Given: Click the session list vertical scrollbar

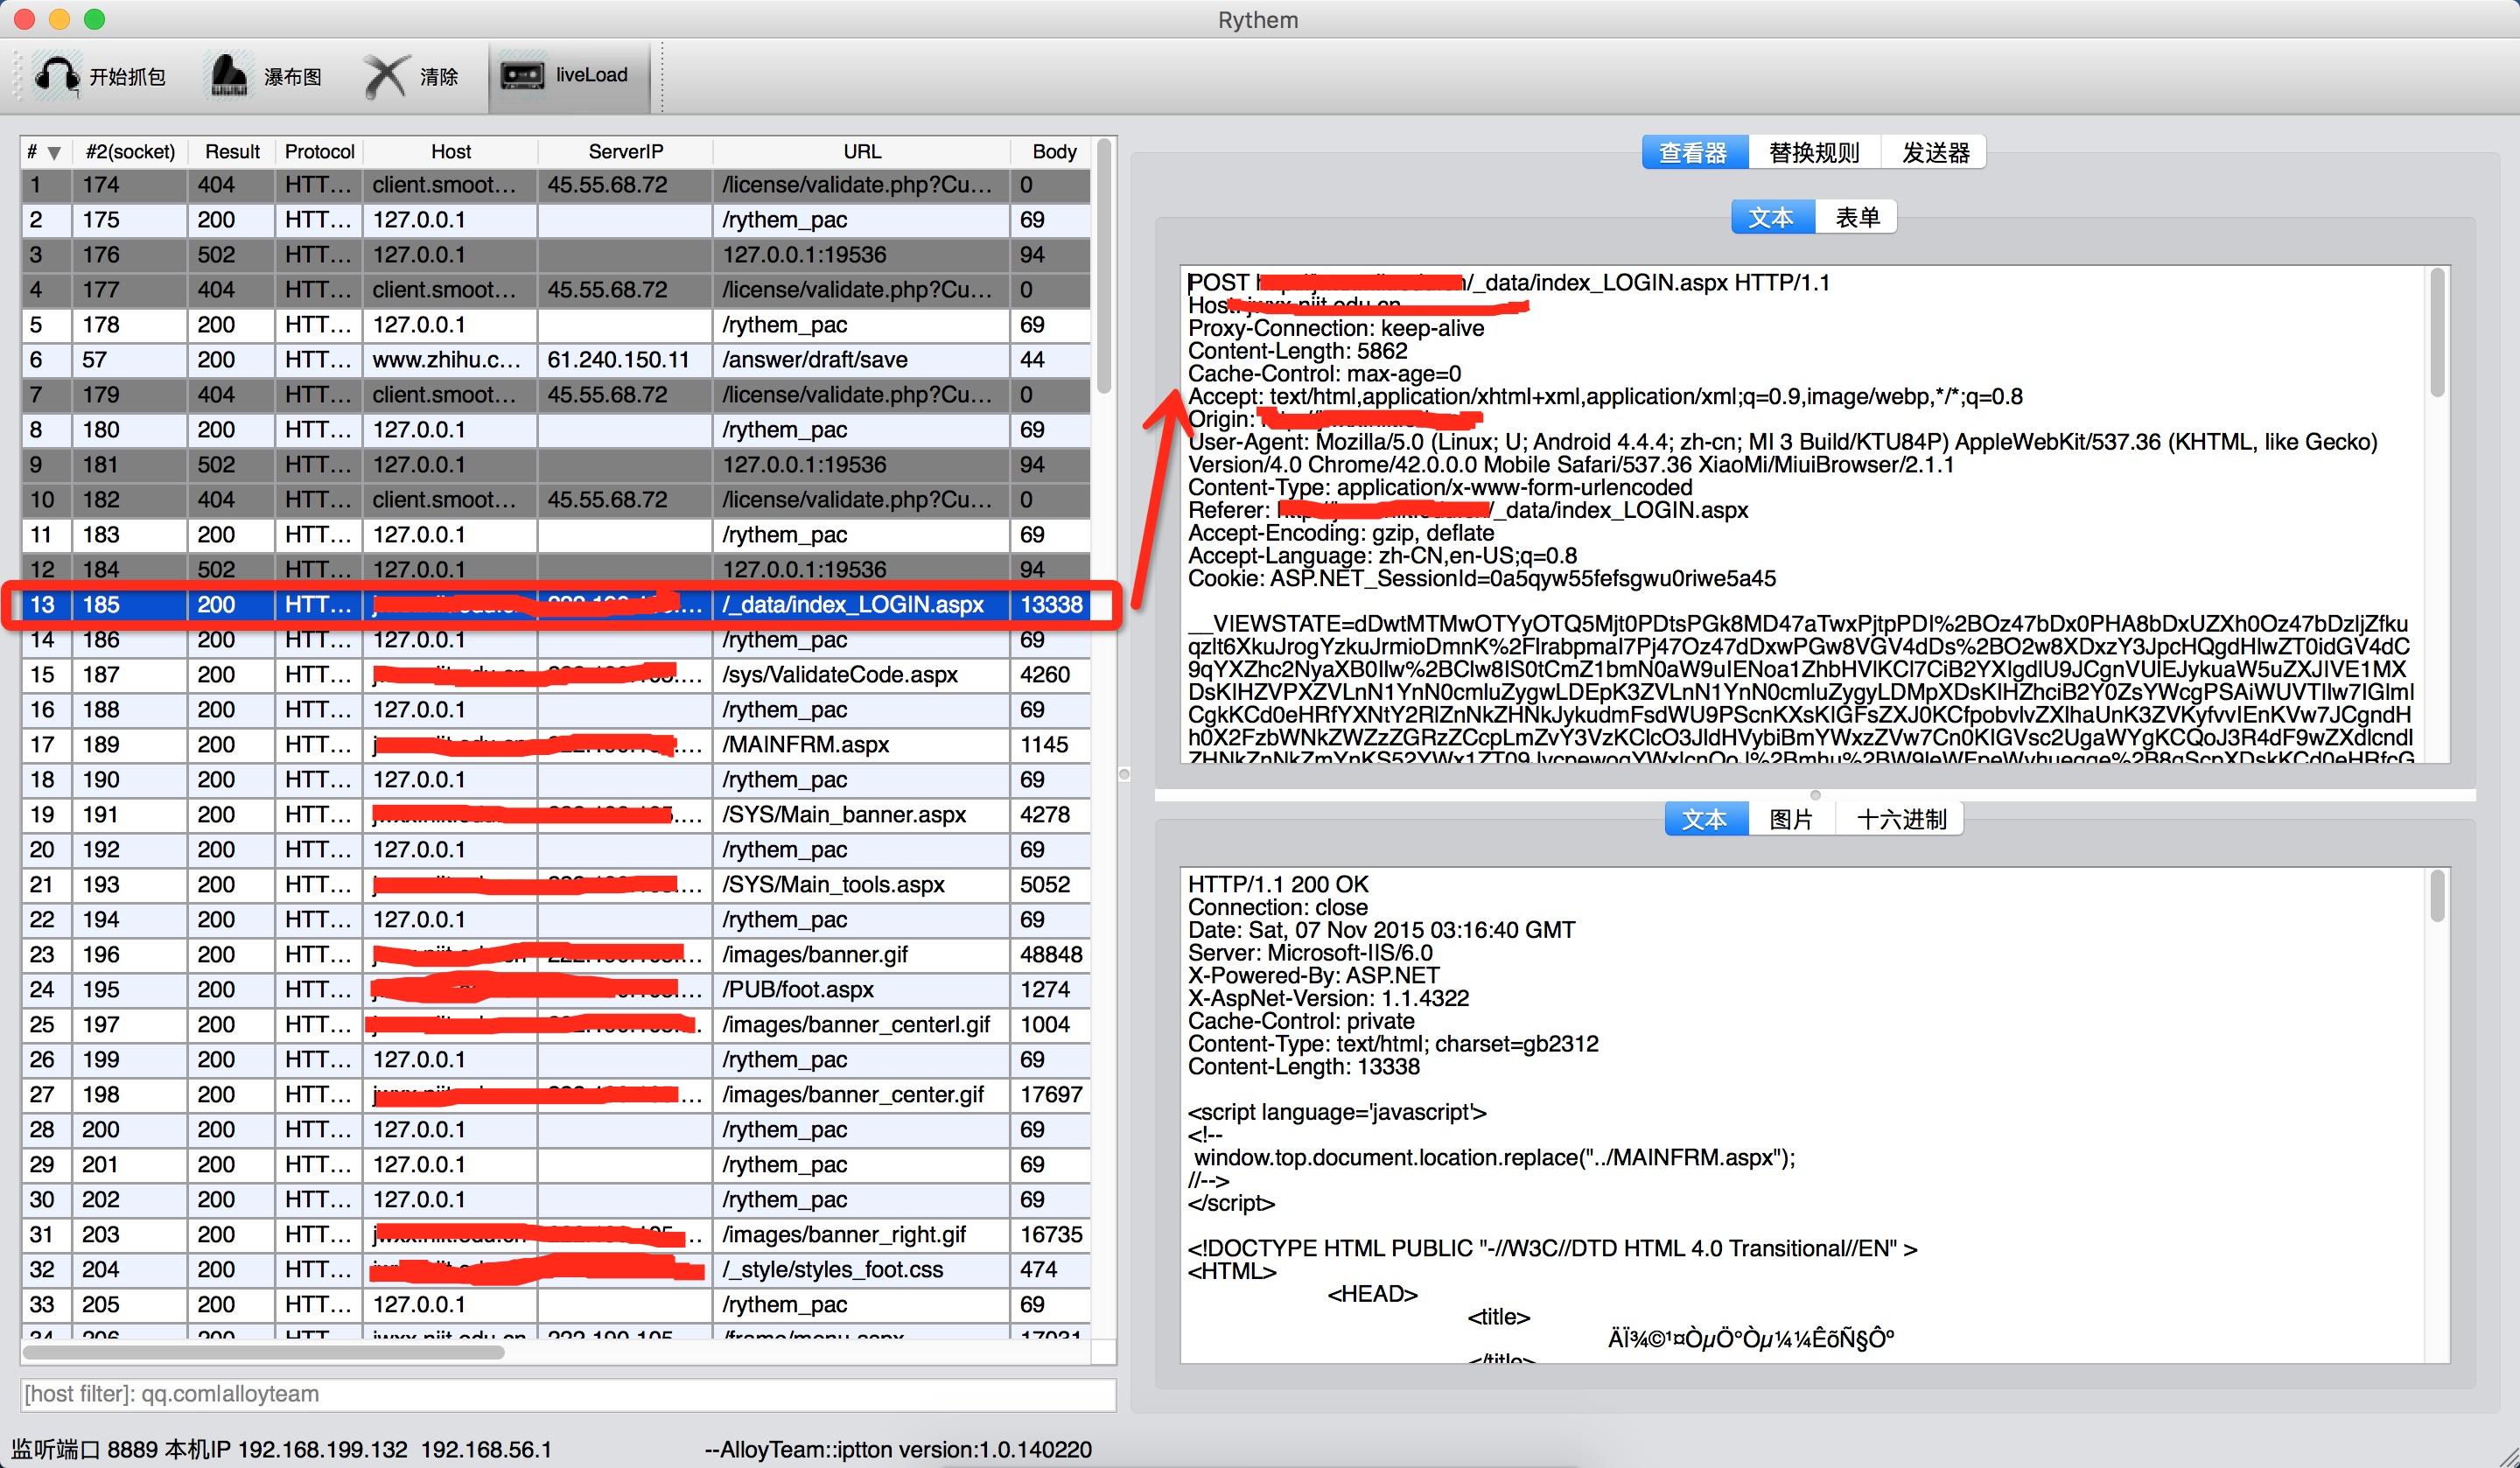Looking at the screenshot, I should pos(1104,266).
